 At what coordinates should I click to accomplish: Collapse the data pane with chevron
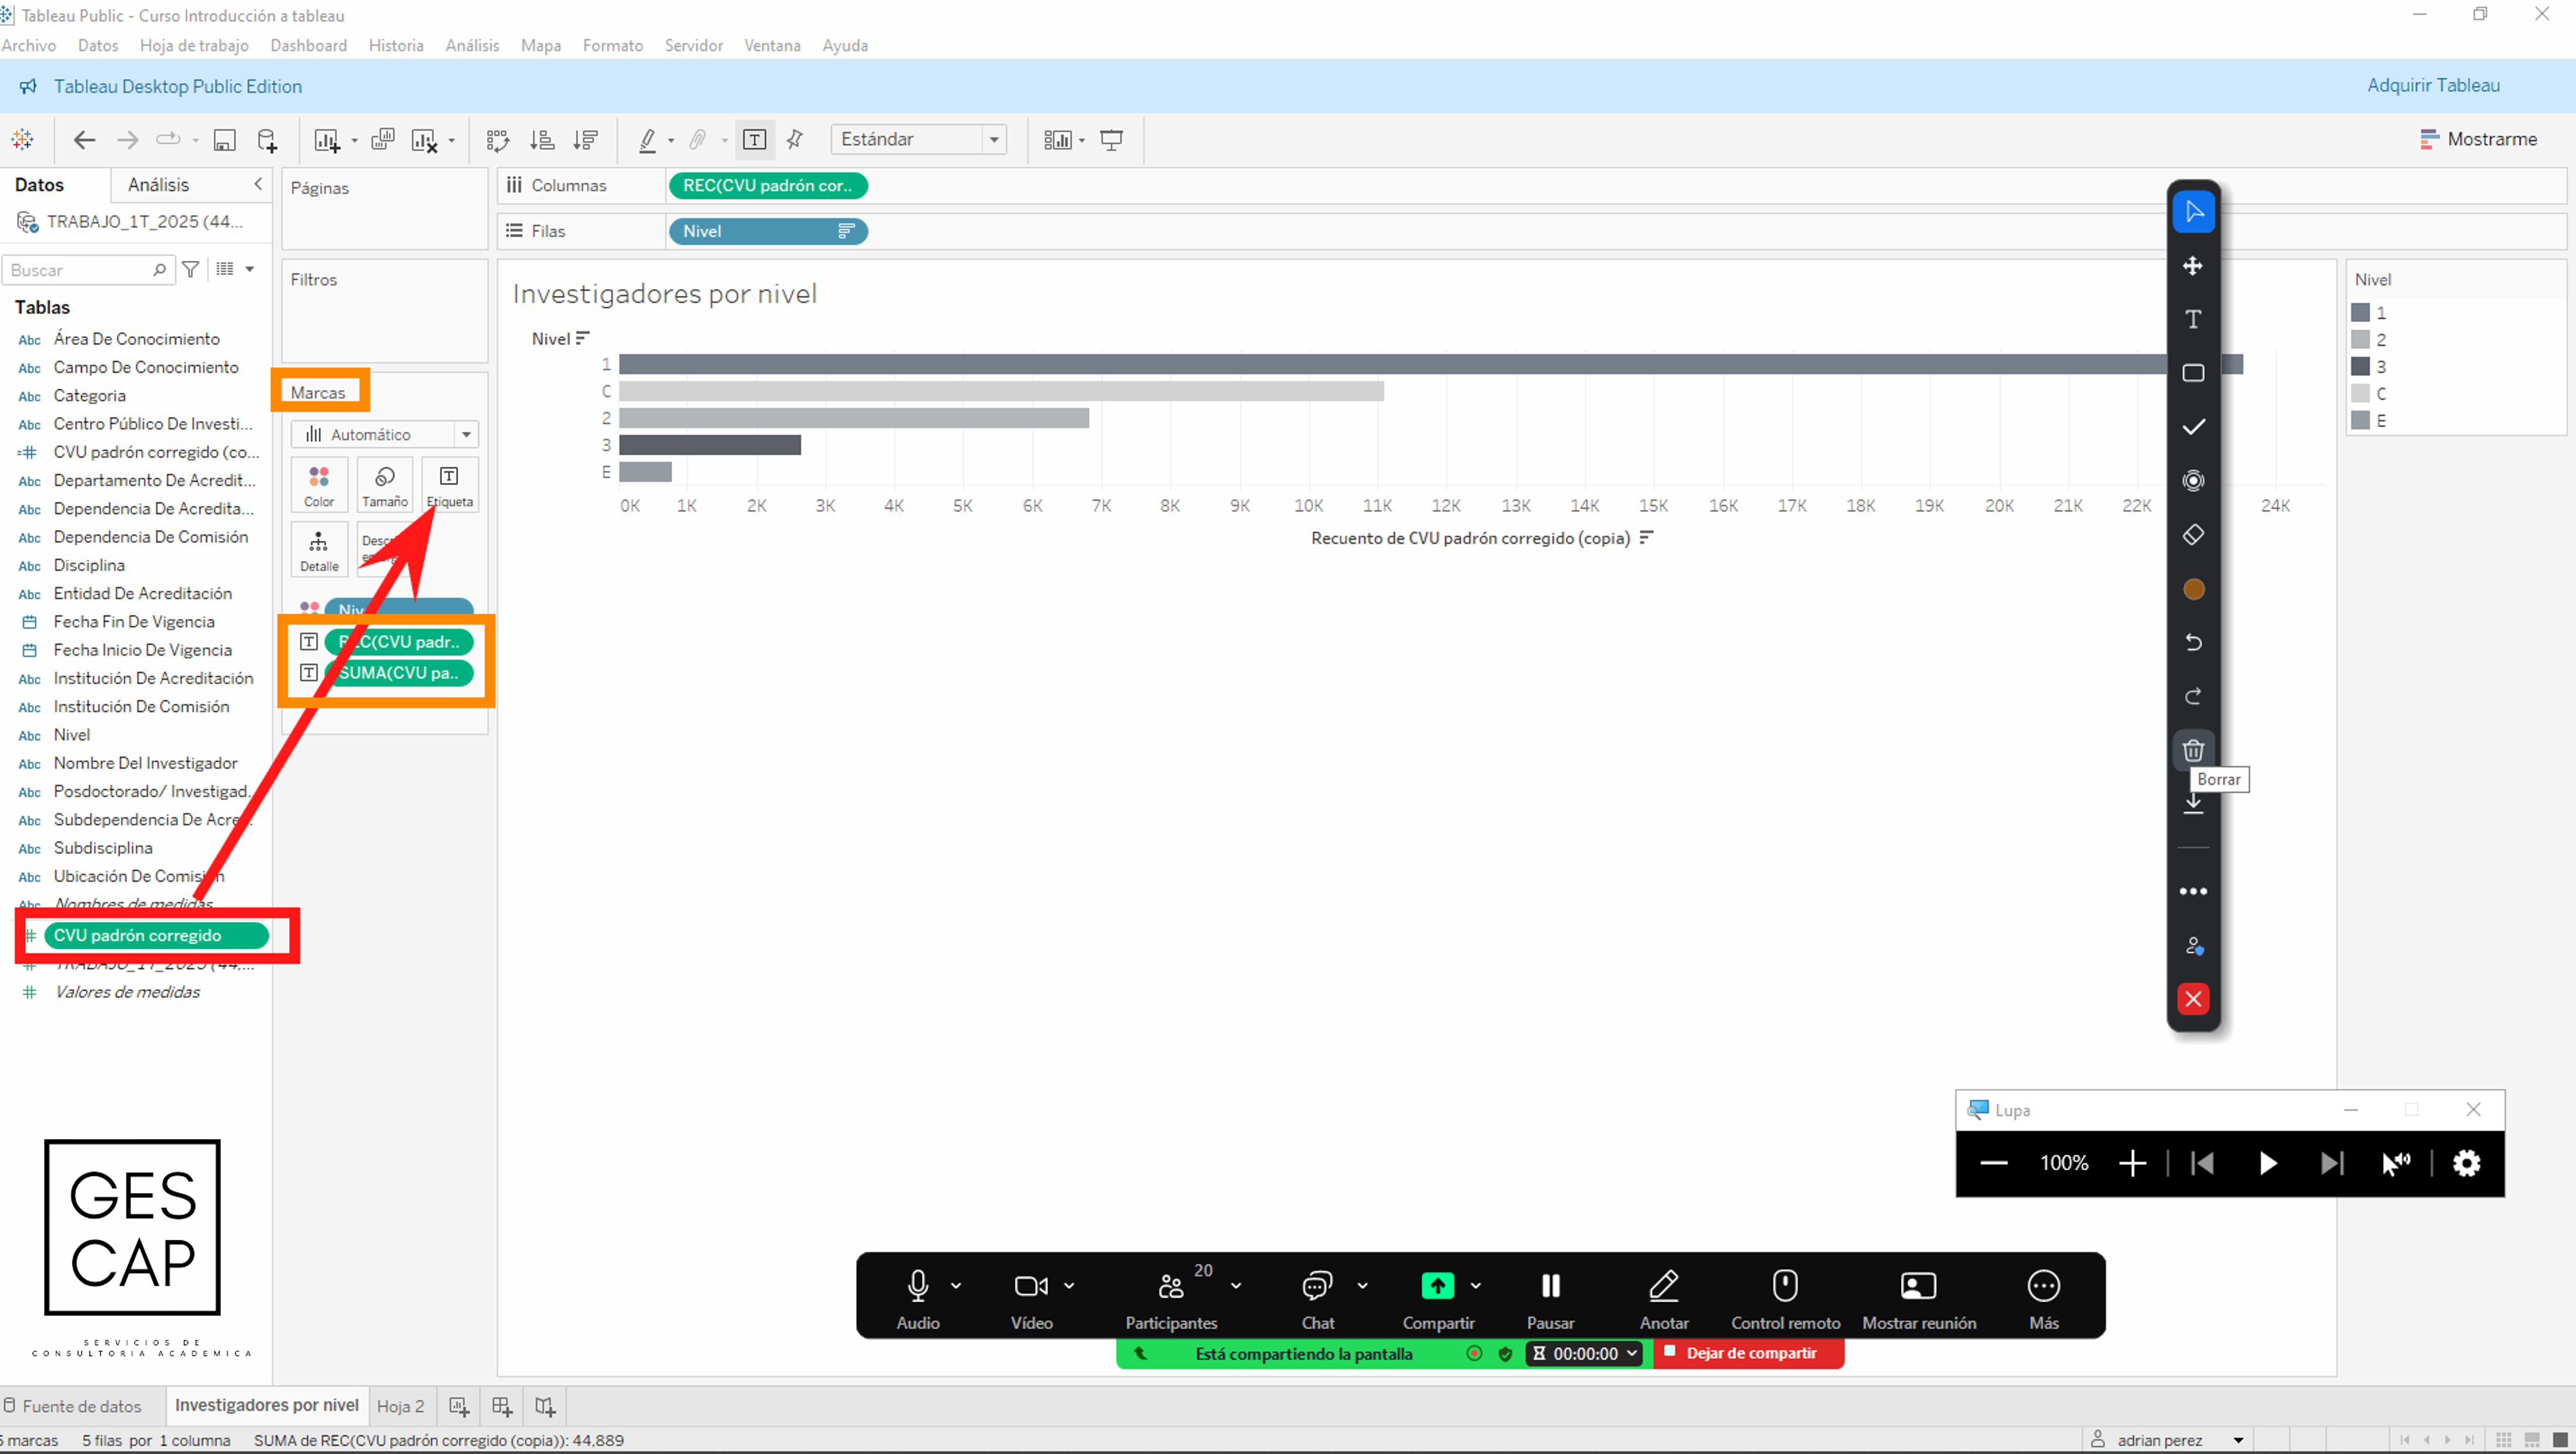(x=258, y=184)
